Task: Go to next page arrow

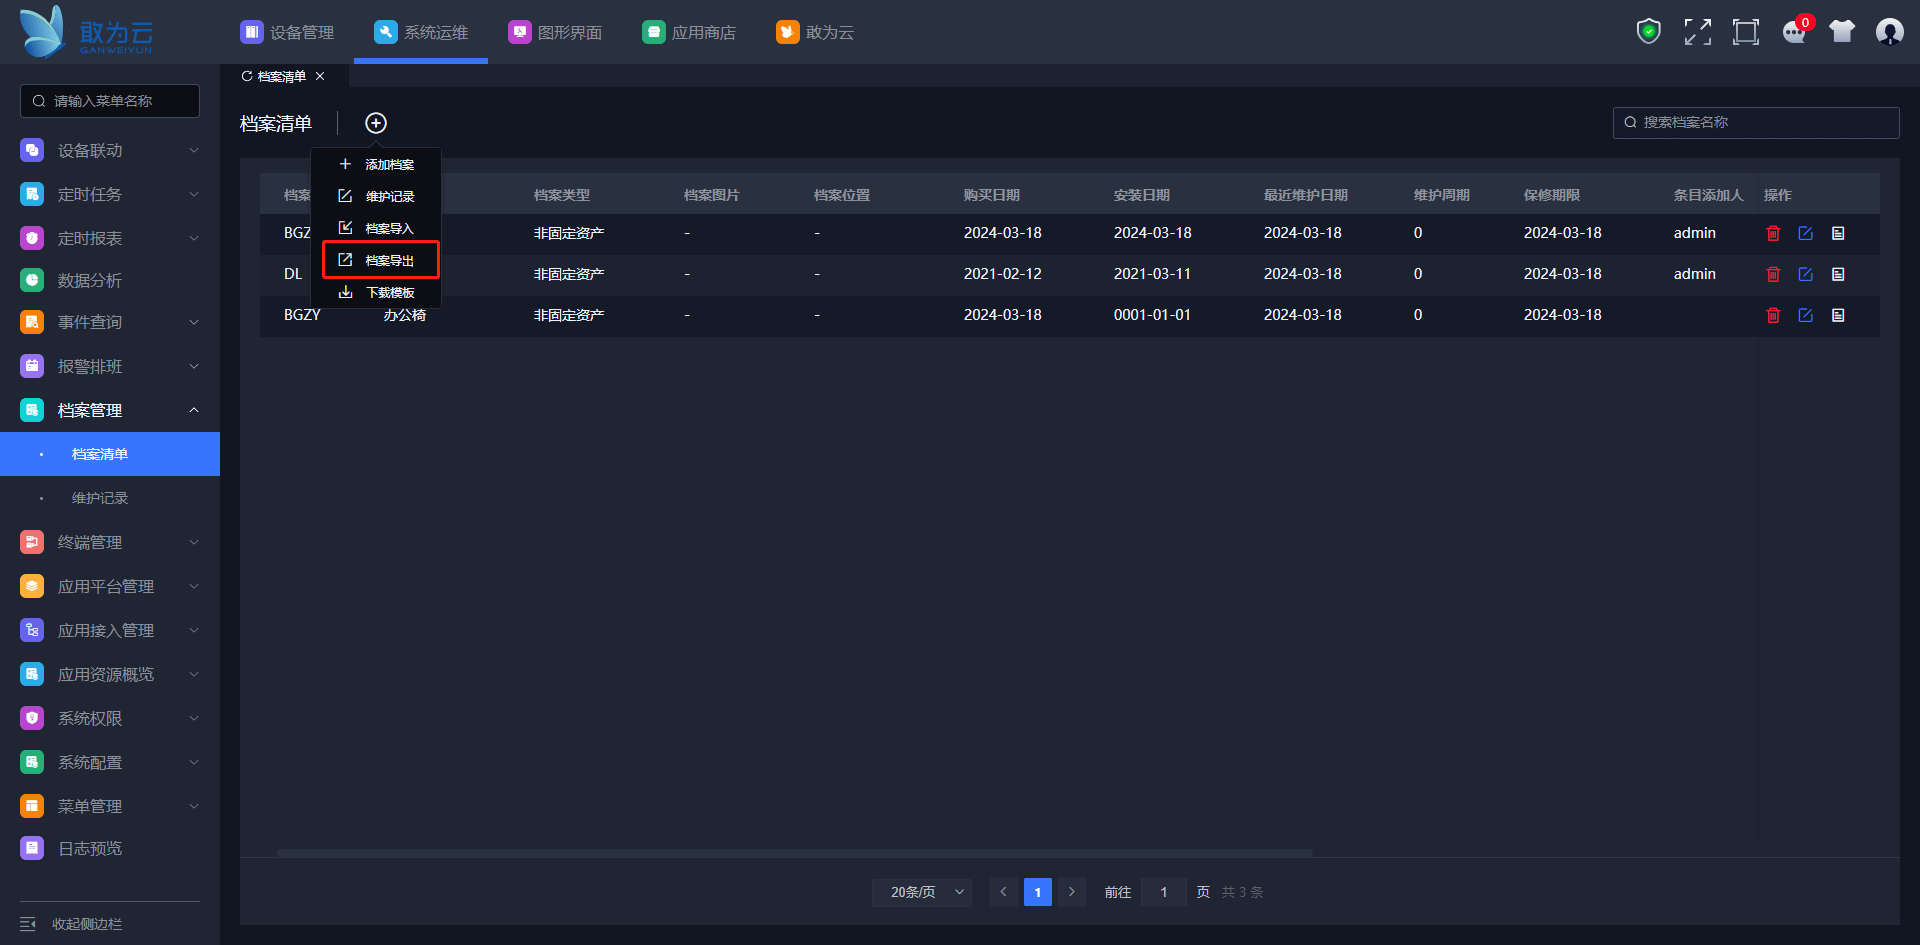Action: [x=1072, y=892]
